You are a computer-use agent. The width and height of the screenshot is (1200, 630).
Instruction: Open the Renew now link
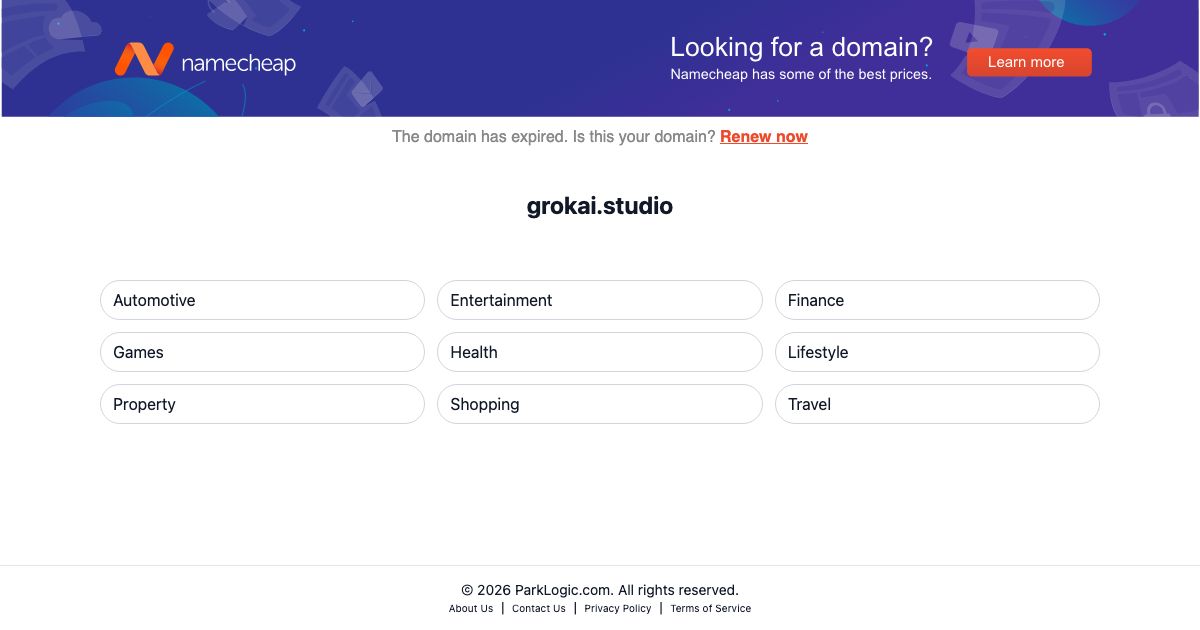pyautogui.click(x=764, y=136)
